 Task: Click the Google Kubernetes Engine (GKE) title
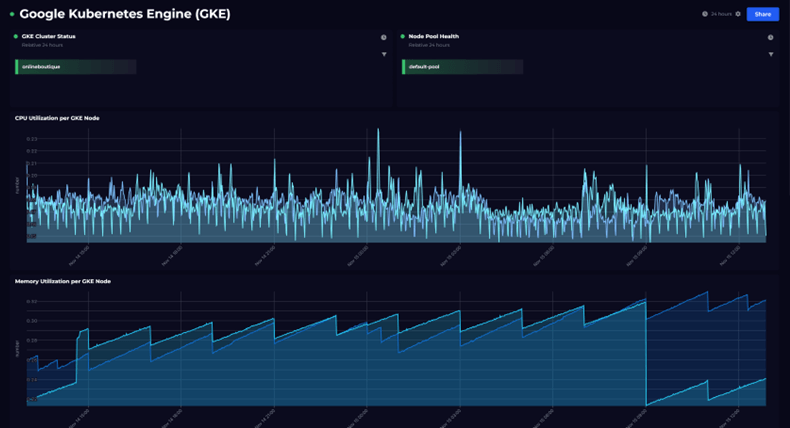[125, 14]
